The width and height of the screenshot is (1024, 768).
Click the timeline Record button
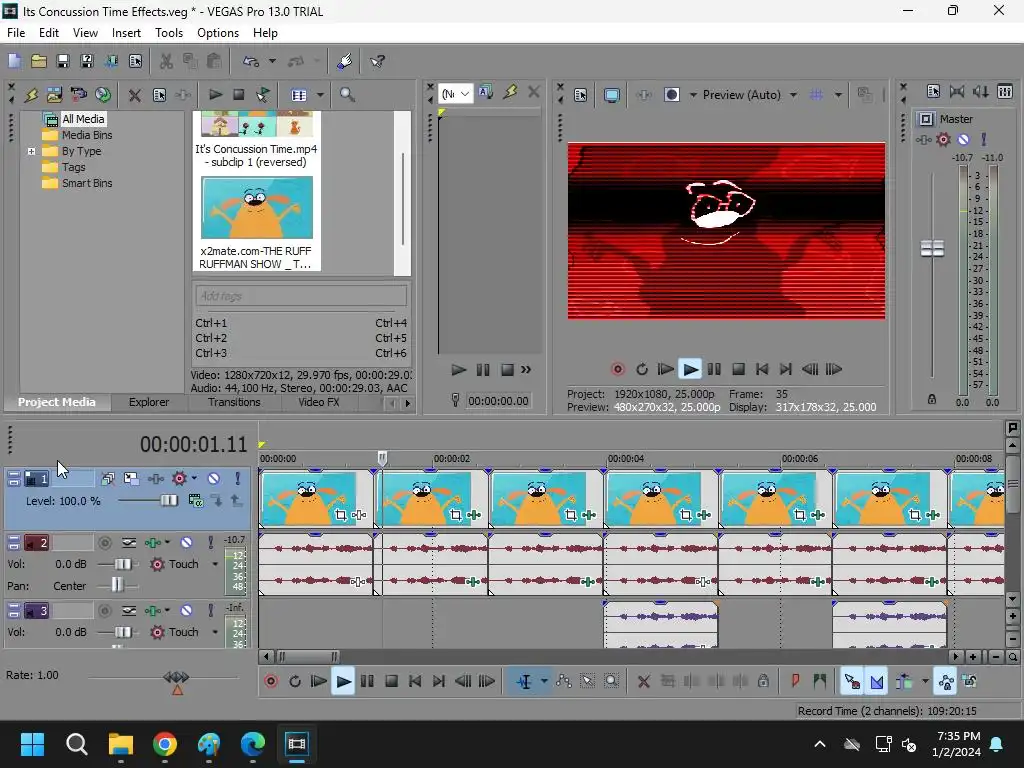[x=271, y=681]
